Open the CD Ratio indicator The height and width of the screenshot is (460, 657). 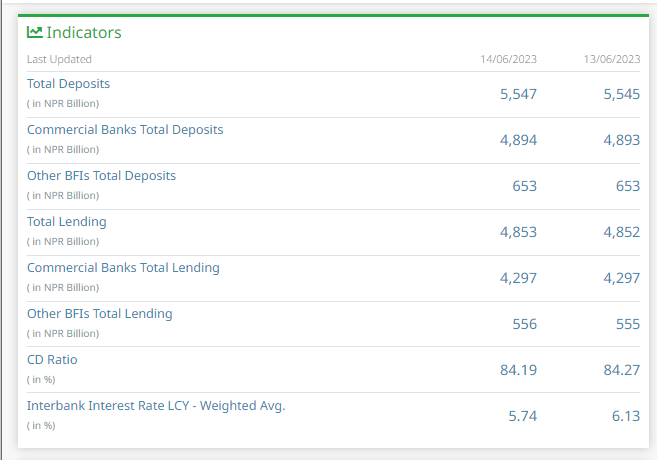(x=52, y=360)
